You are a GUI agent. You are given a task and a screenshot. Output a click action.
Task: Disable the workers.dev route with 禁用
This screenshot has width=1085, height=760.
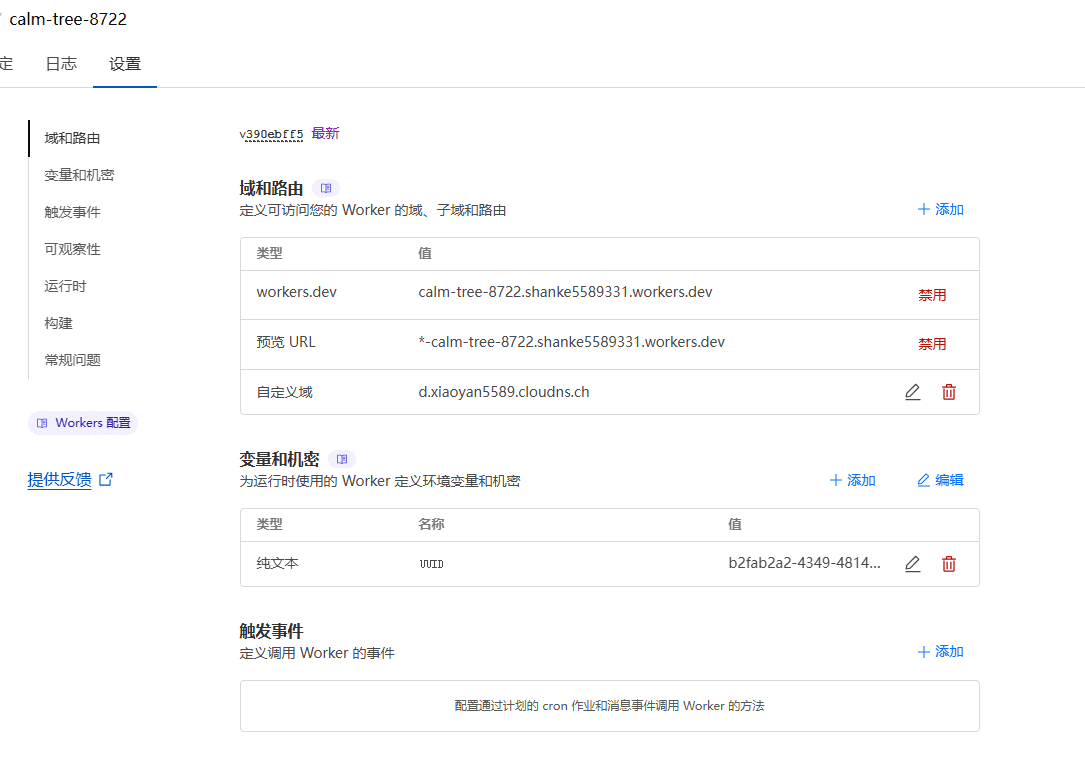point(932,295)
